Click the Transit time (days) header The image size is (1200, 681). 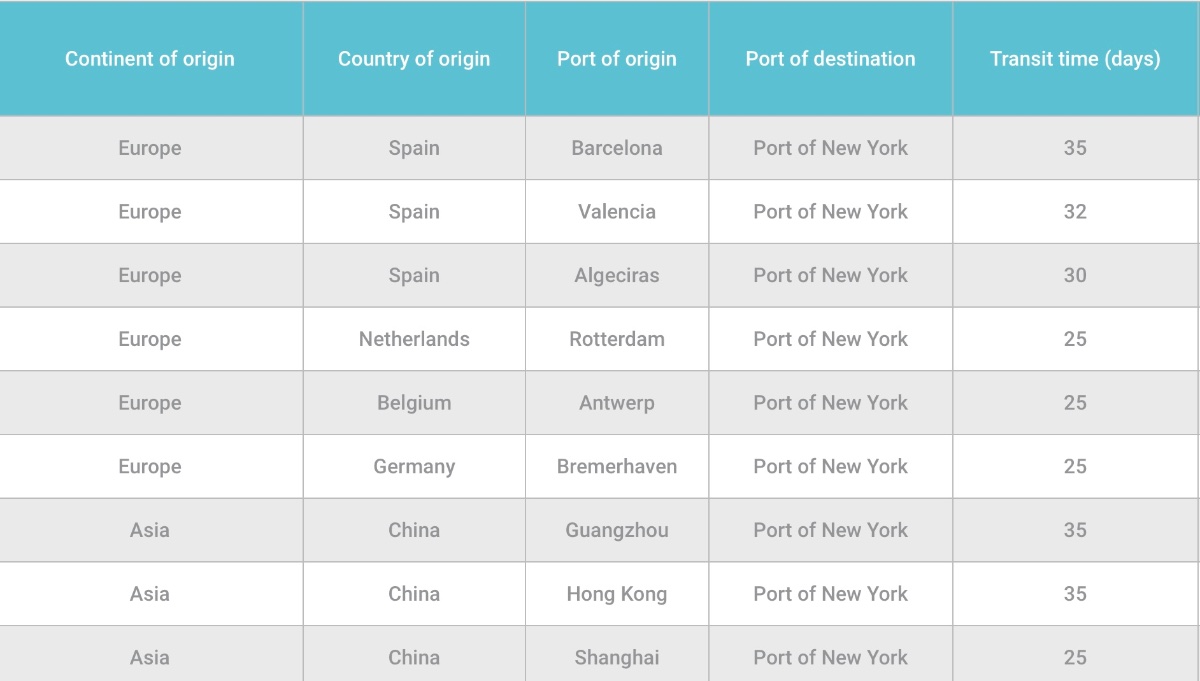(1075, 59)
